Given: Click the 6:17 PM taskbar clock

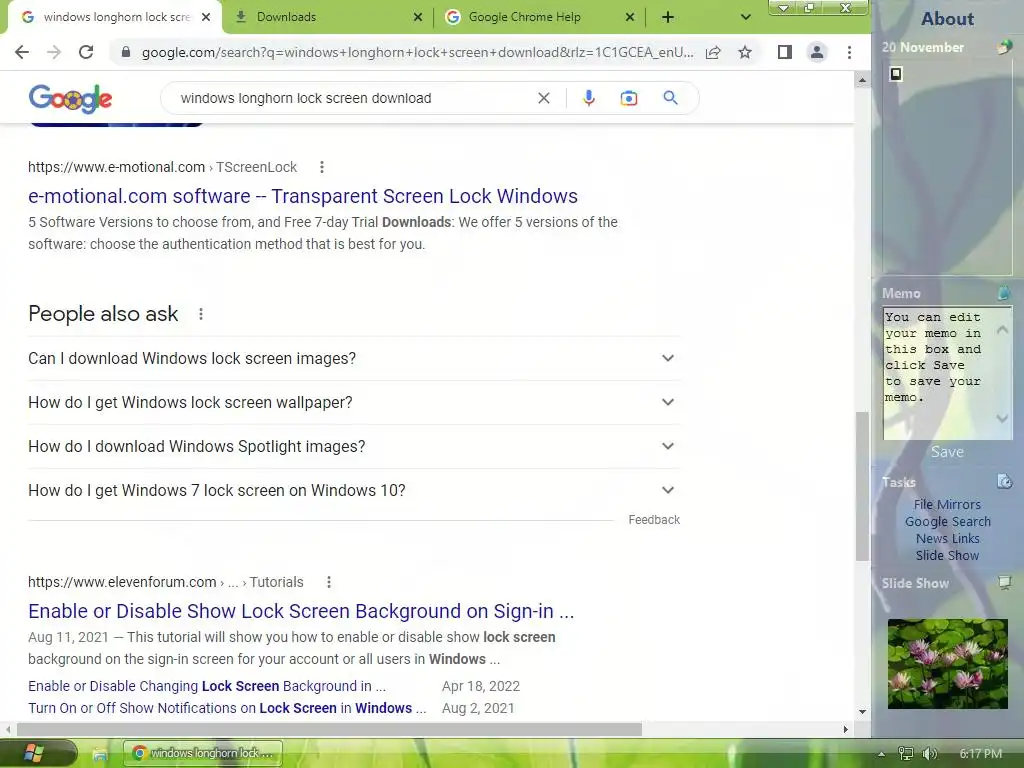Looking at the screenshot, I should (x=980, y=754).
